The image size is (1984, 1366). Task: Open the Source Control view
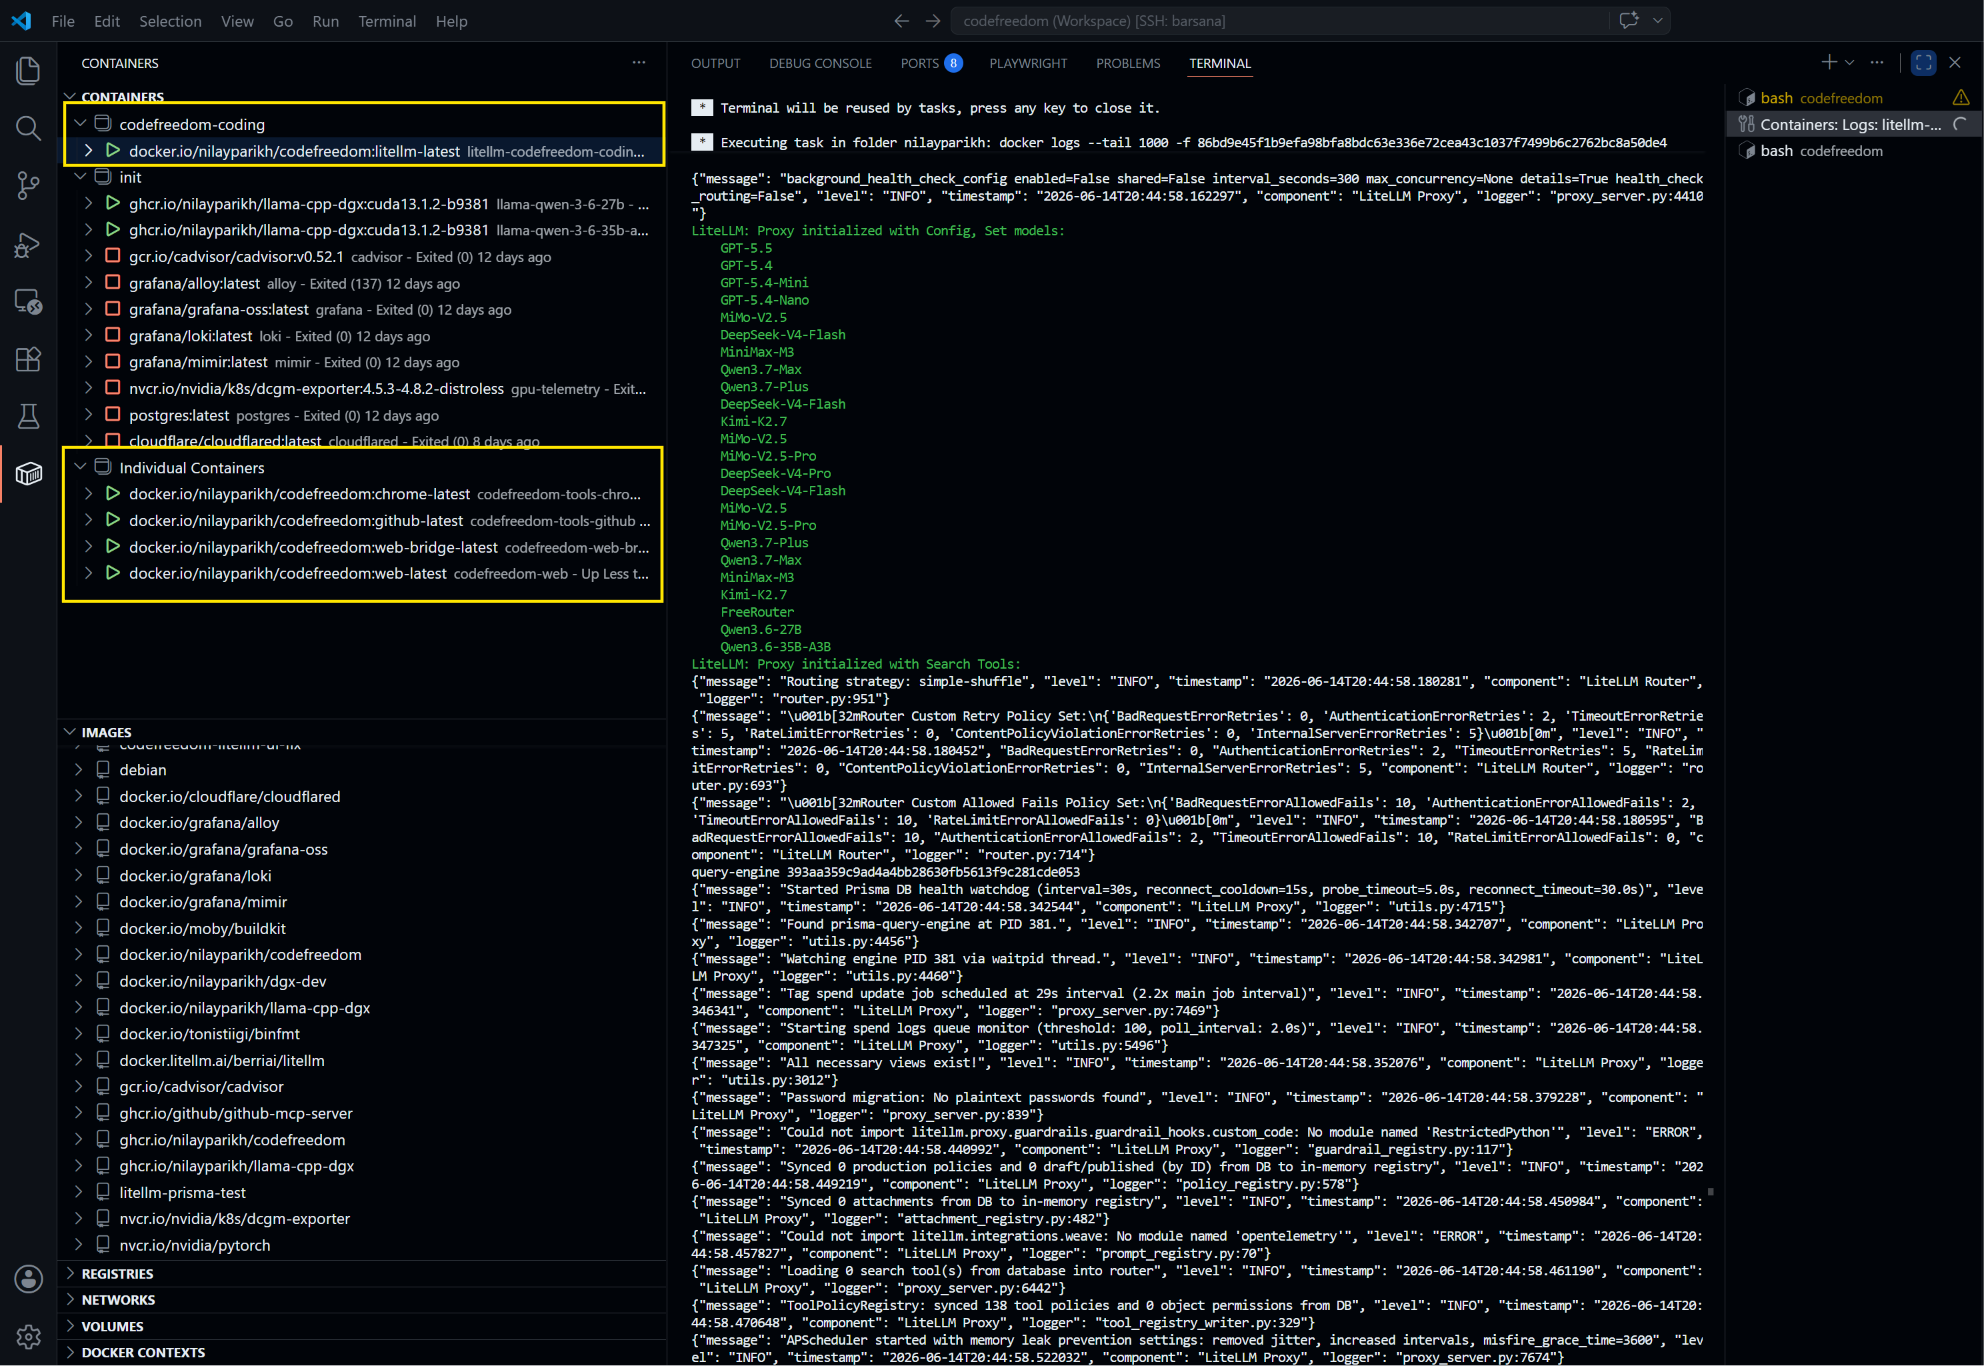pos(28,185)
